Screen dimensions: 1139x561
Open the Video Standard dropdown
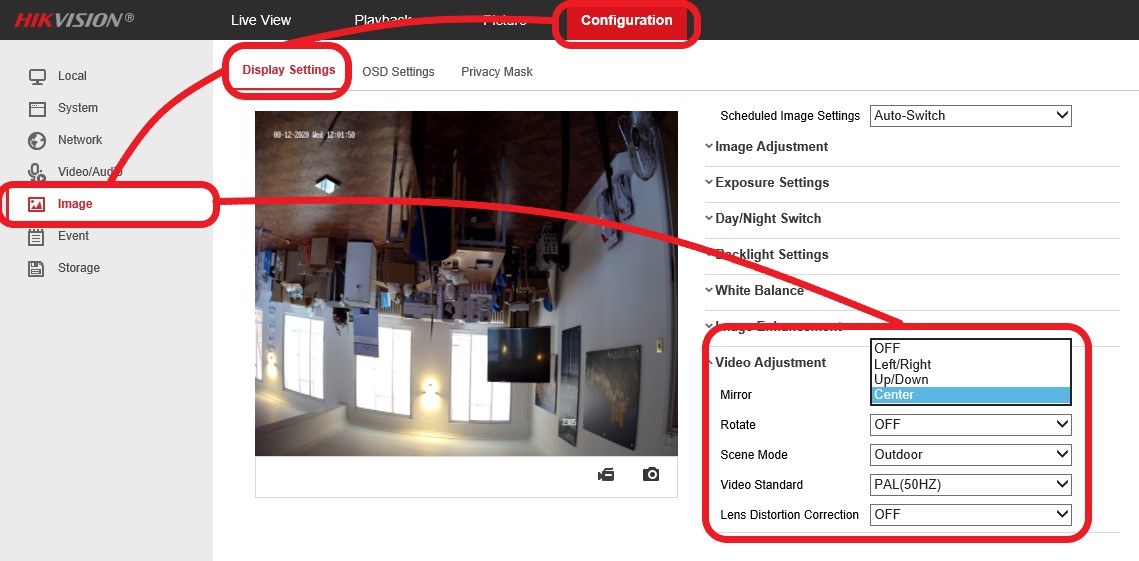[970, 485]
